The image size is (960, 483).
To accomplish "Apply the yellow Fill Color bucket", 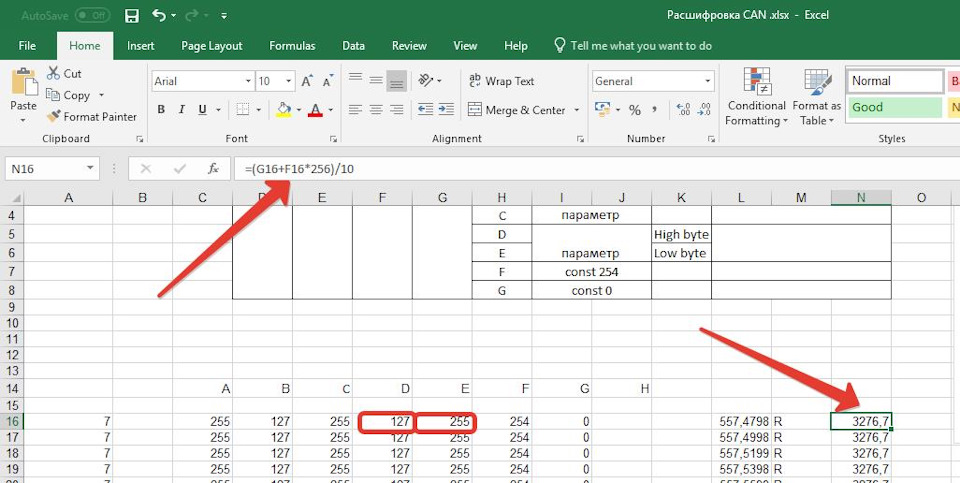I will (283, 110).
